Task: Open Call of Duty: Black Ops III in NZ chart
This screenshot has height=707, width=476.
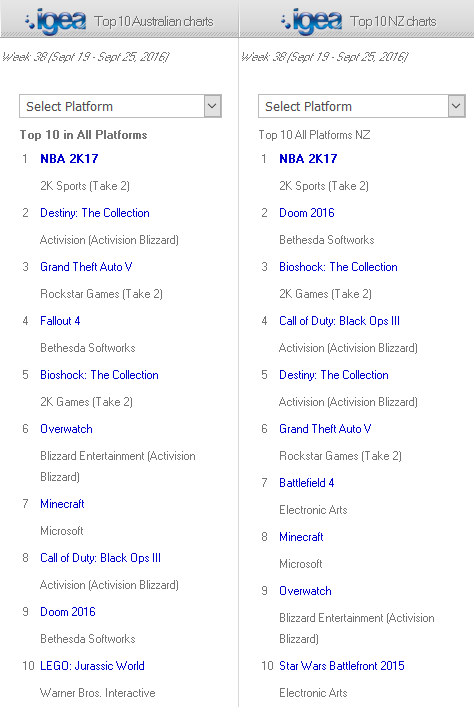Action: (339, 321)
